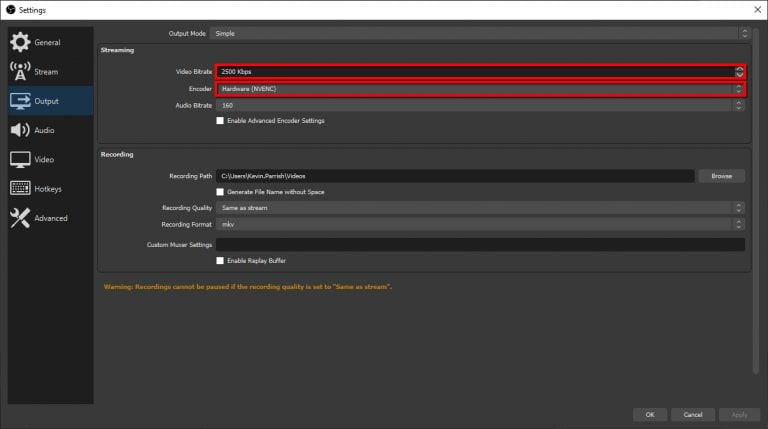
Task: Select the Output monitor icon
Action: (x=20, y=101)
